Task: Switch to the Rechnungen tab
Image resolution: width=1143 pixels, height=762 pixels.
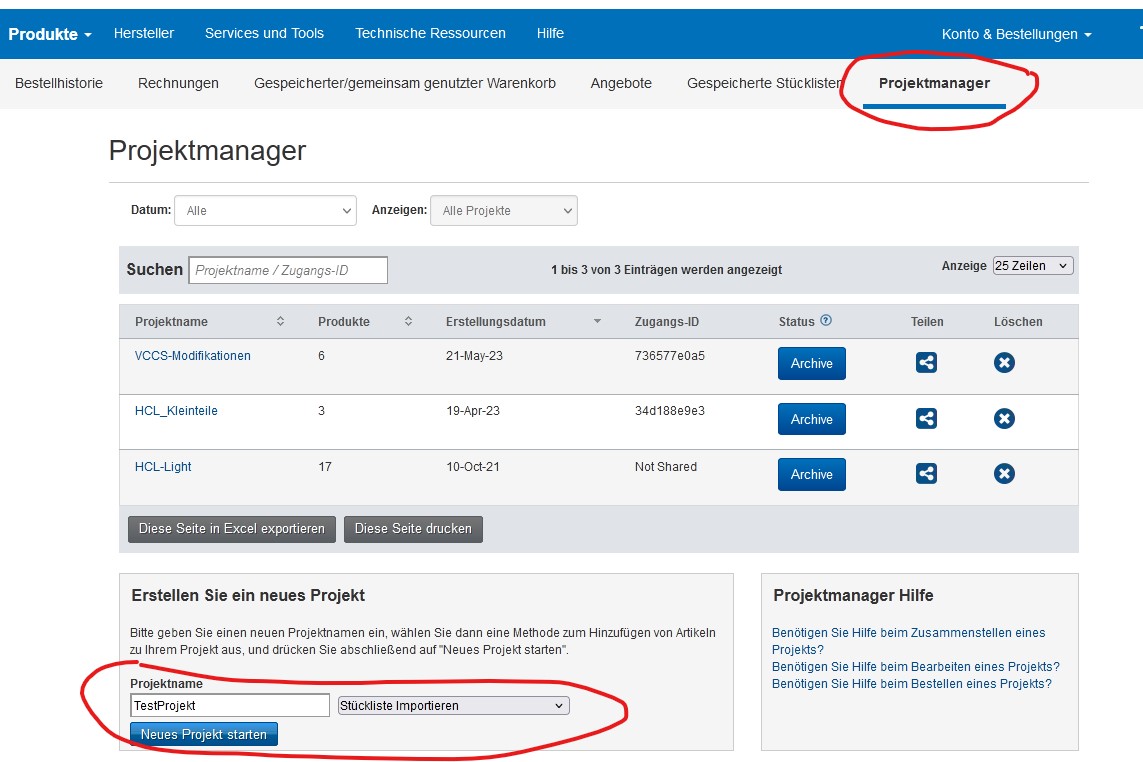Action: tap(178, 84)
